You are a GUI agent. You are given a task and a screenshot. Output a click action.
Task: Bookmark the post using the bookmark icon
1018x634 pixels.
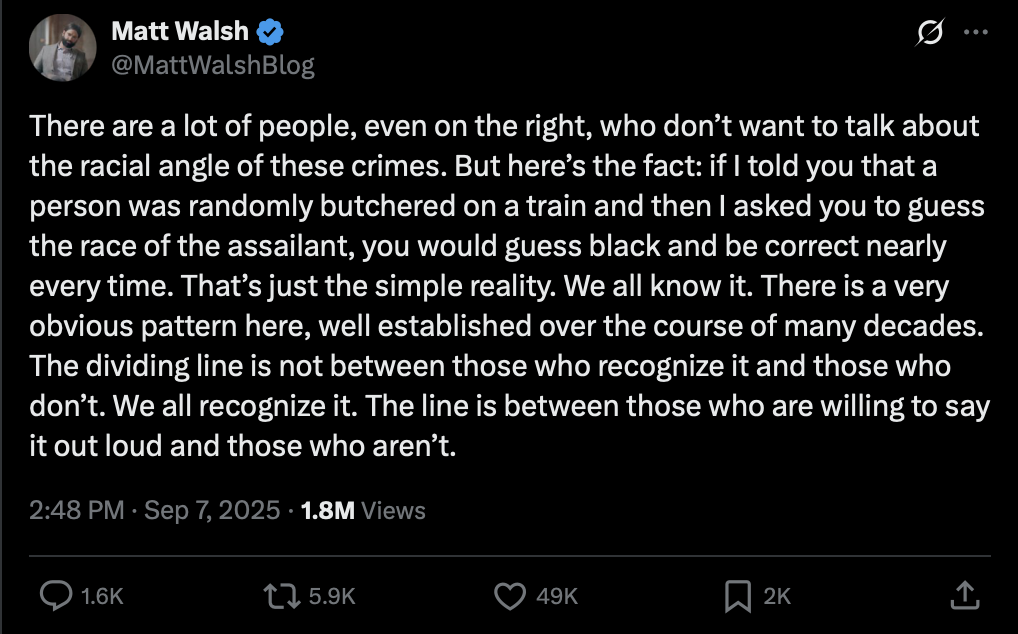(x=738, y=596)
